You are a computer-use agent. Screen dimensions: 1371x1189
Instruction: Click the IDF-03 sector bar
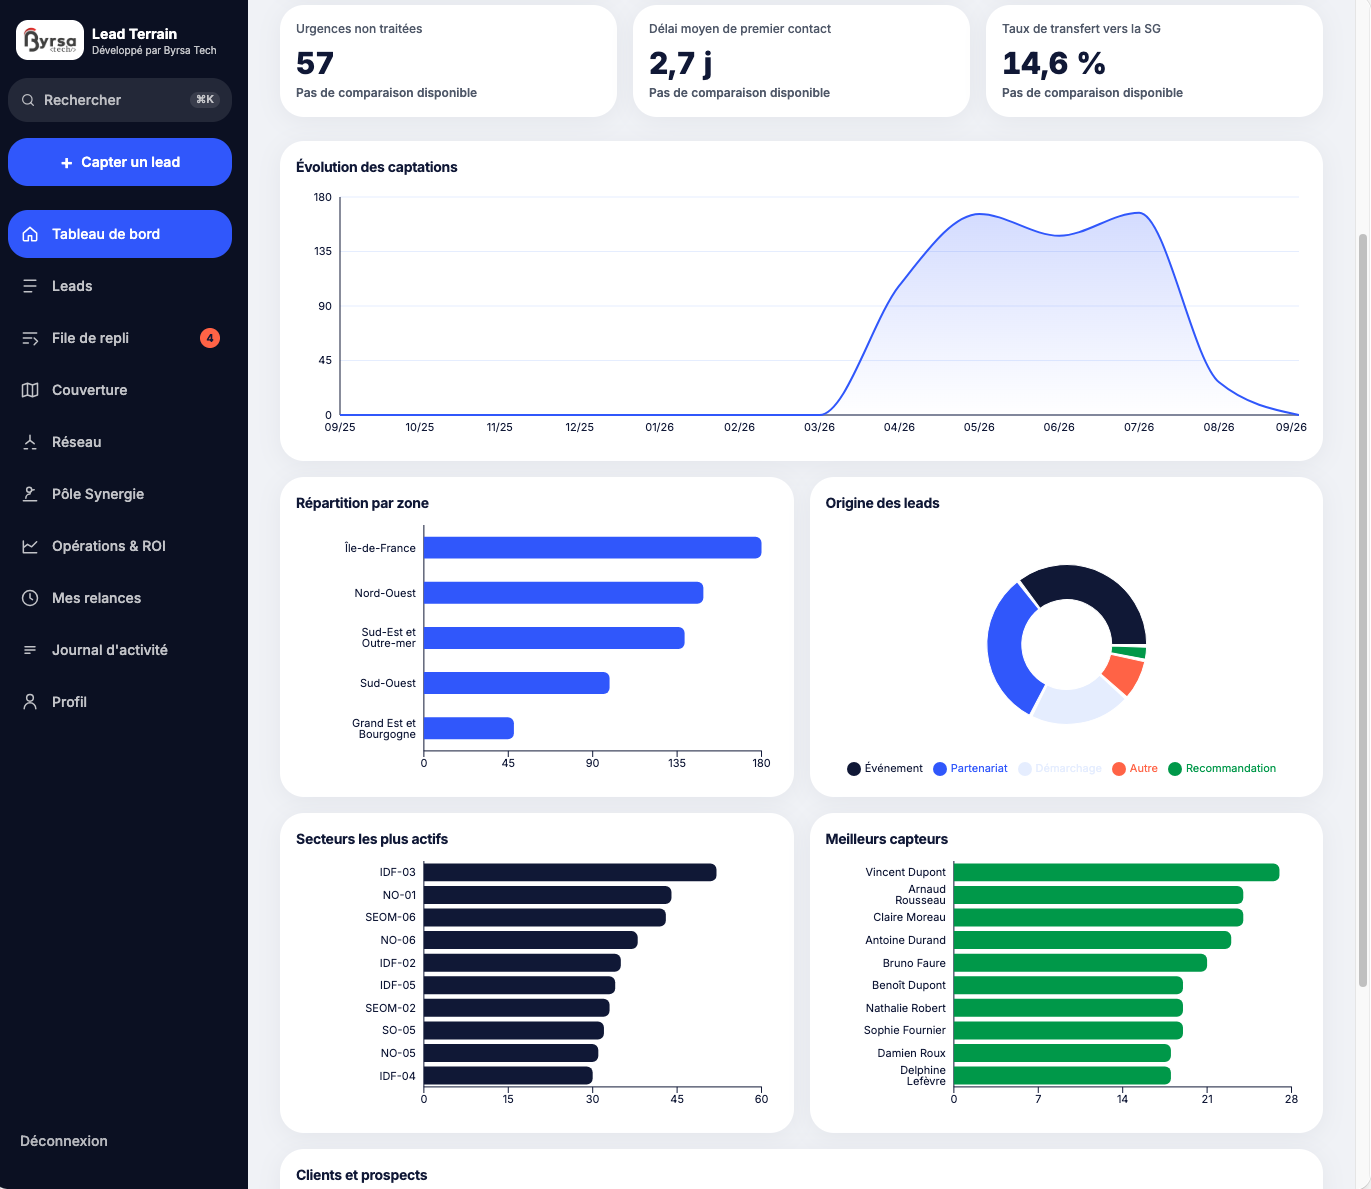570,872
